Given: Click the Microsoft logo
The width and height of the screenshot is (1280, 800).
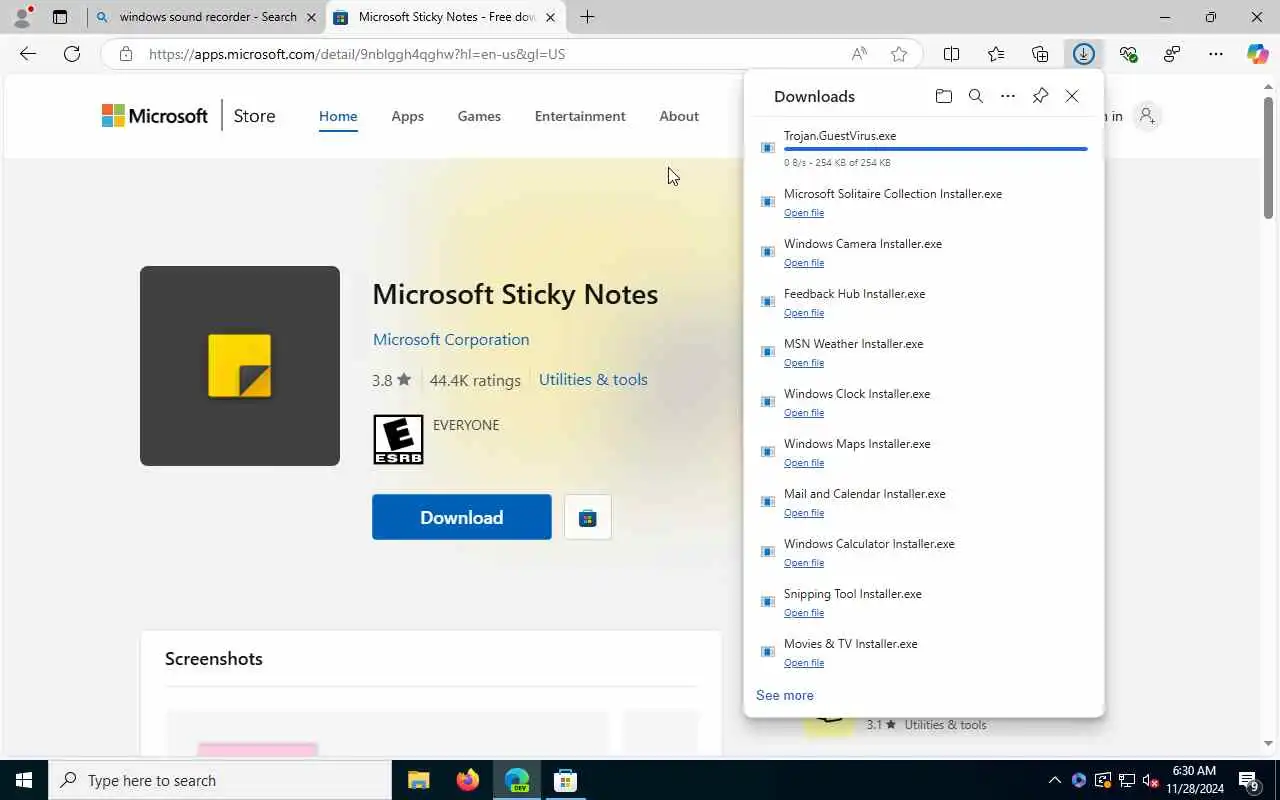Looking at the screenshot, I should point(155,116).
